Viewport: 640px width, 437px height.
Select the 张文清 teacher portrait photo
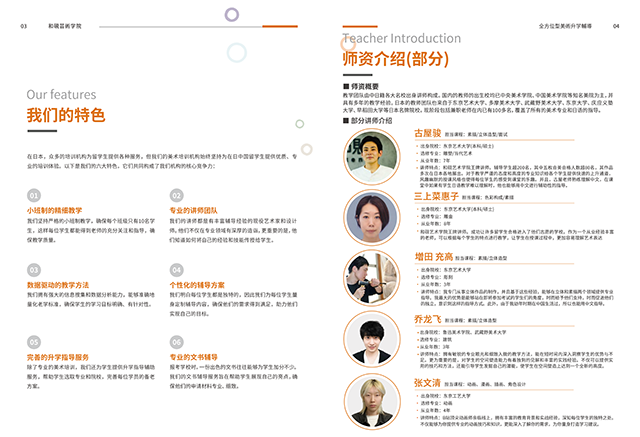[372, 402]
